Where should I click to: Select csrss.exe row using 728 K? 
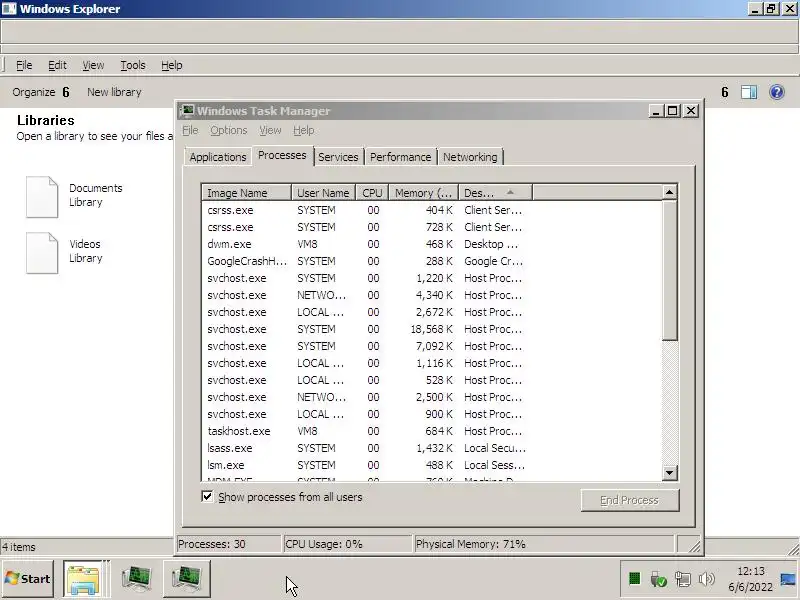(x=366, y=227)
